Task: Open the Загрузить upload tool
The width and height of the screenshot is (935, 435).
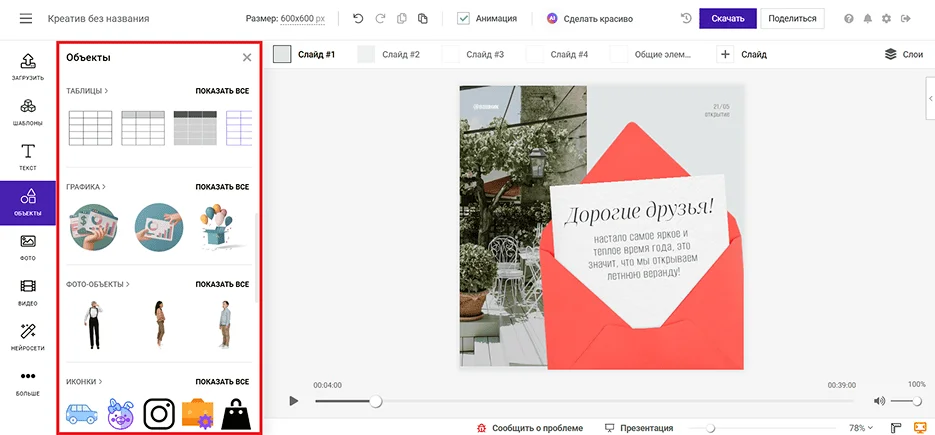Action: point(28,67)
